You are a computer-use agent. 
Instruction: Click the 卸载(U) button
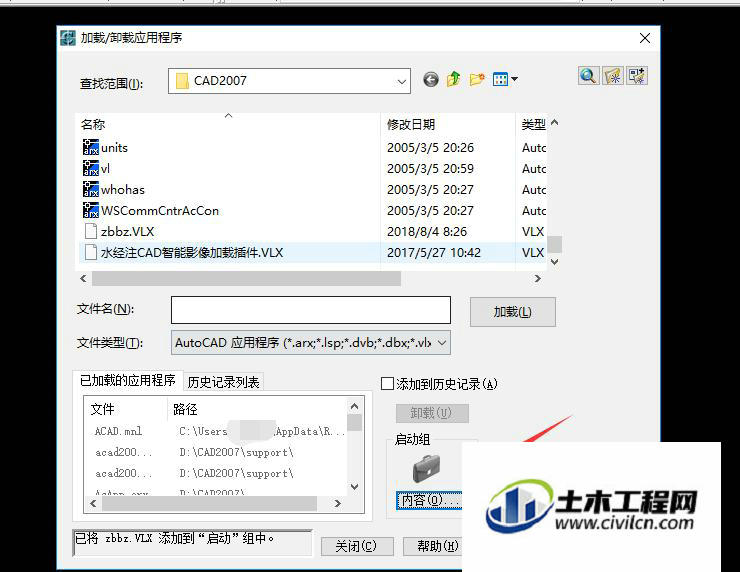(432, 413)
